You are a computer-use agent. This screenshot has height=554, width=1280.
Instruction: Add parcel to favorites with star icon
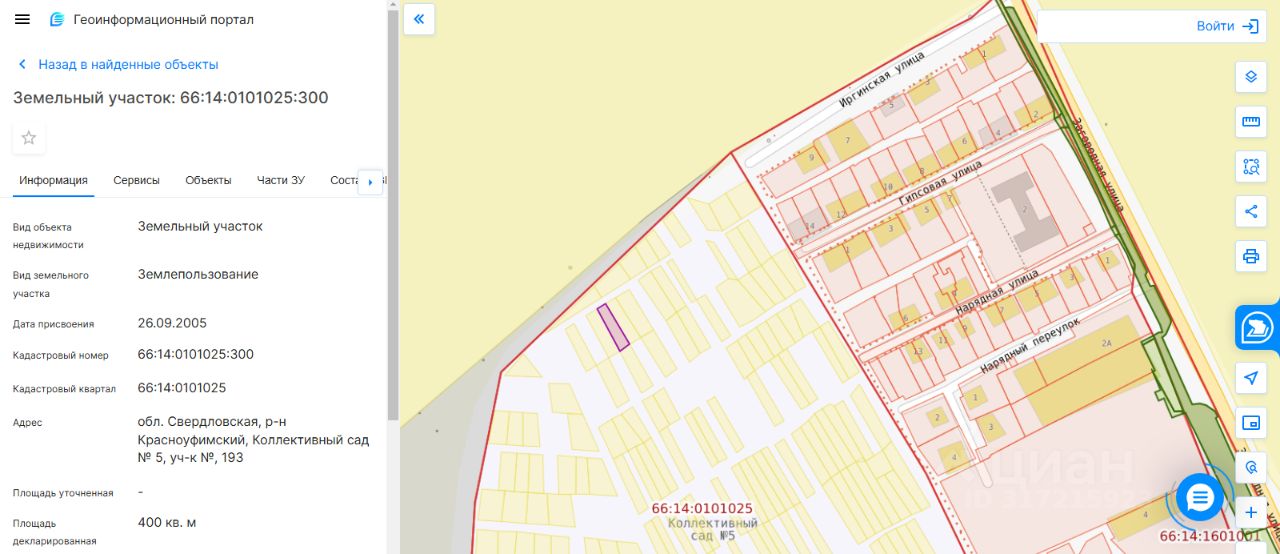29,138
